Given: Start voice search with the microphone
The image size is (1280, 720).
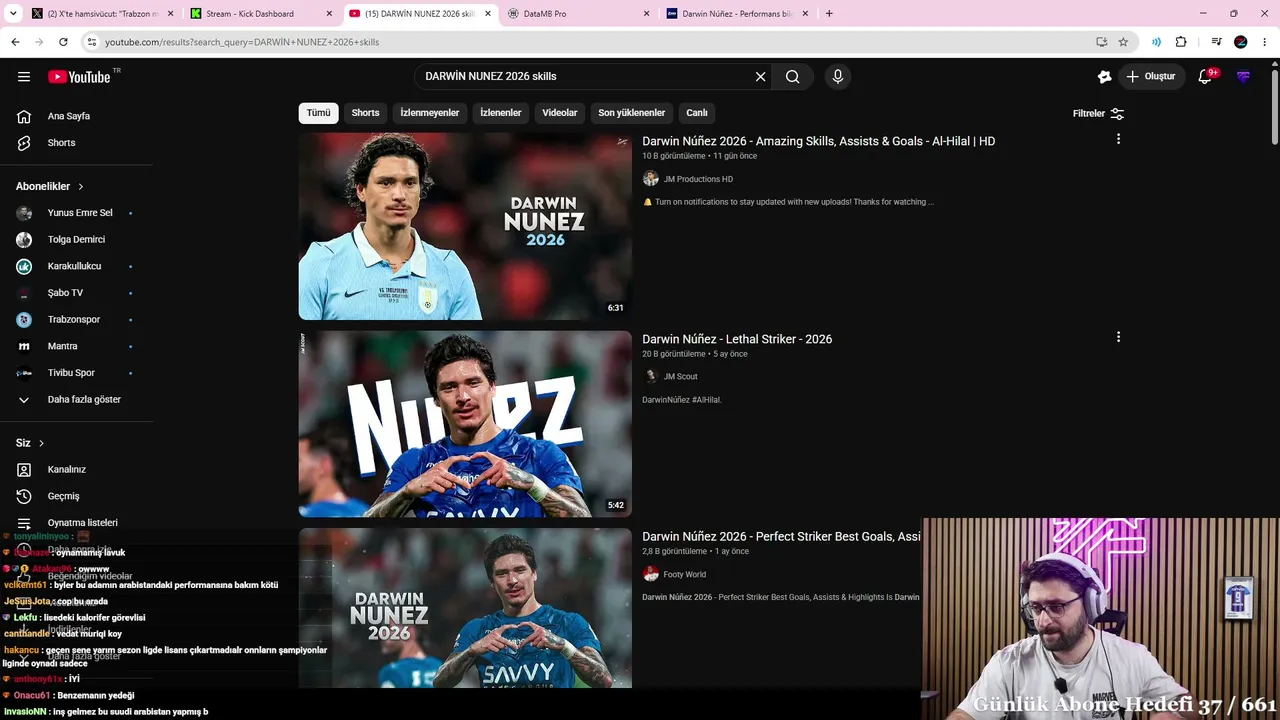Looking at the screenshot, I should tap(838, 77).
